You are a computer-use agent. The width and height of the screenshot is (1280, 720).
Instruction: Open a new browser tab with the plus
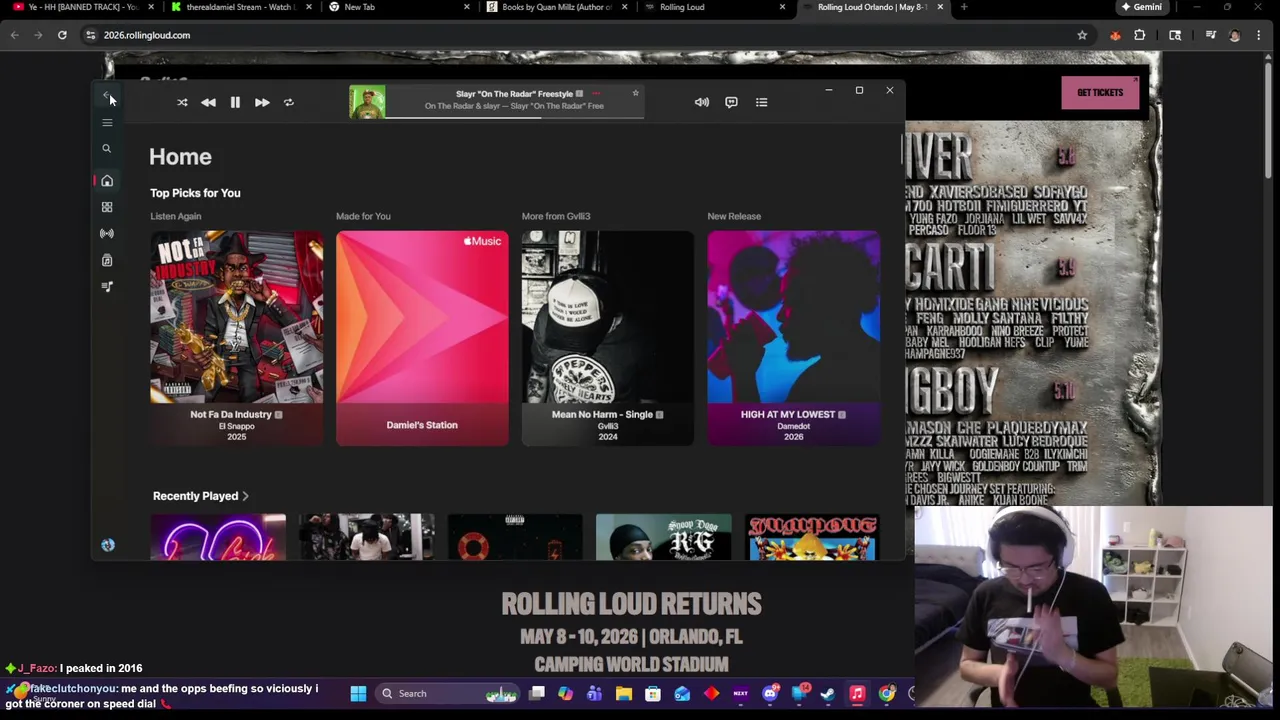point(964,7)
